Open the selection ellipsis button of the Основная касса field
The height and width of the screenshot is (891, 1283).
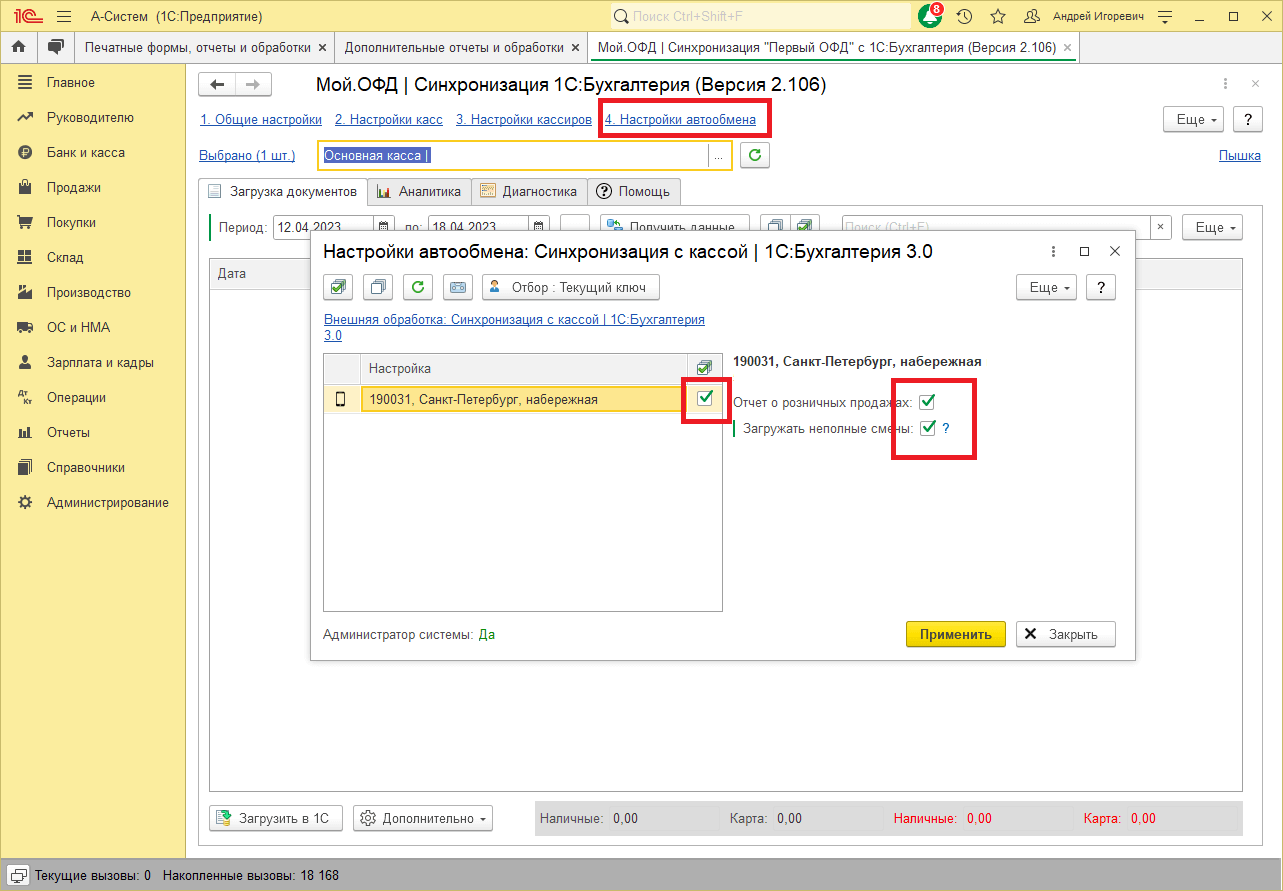tap(718, 155)
